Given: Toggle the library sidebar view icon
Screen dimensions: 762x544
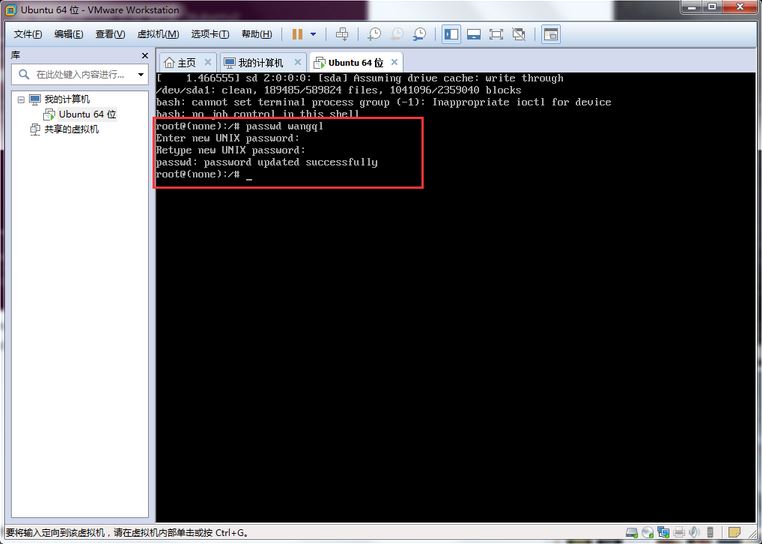Looking at the screenshot, I should pyautogui.click(x=451, y=34).
